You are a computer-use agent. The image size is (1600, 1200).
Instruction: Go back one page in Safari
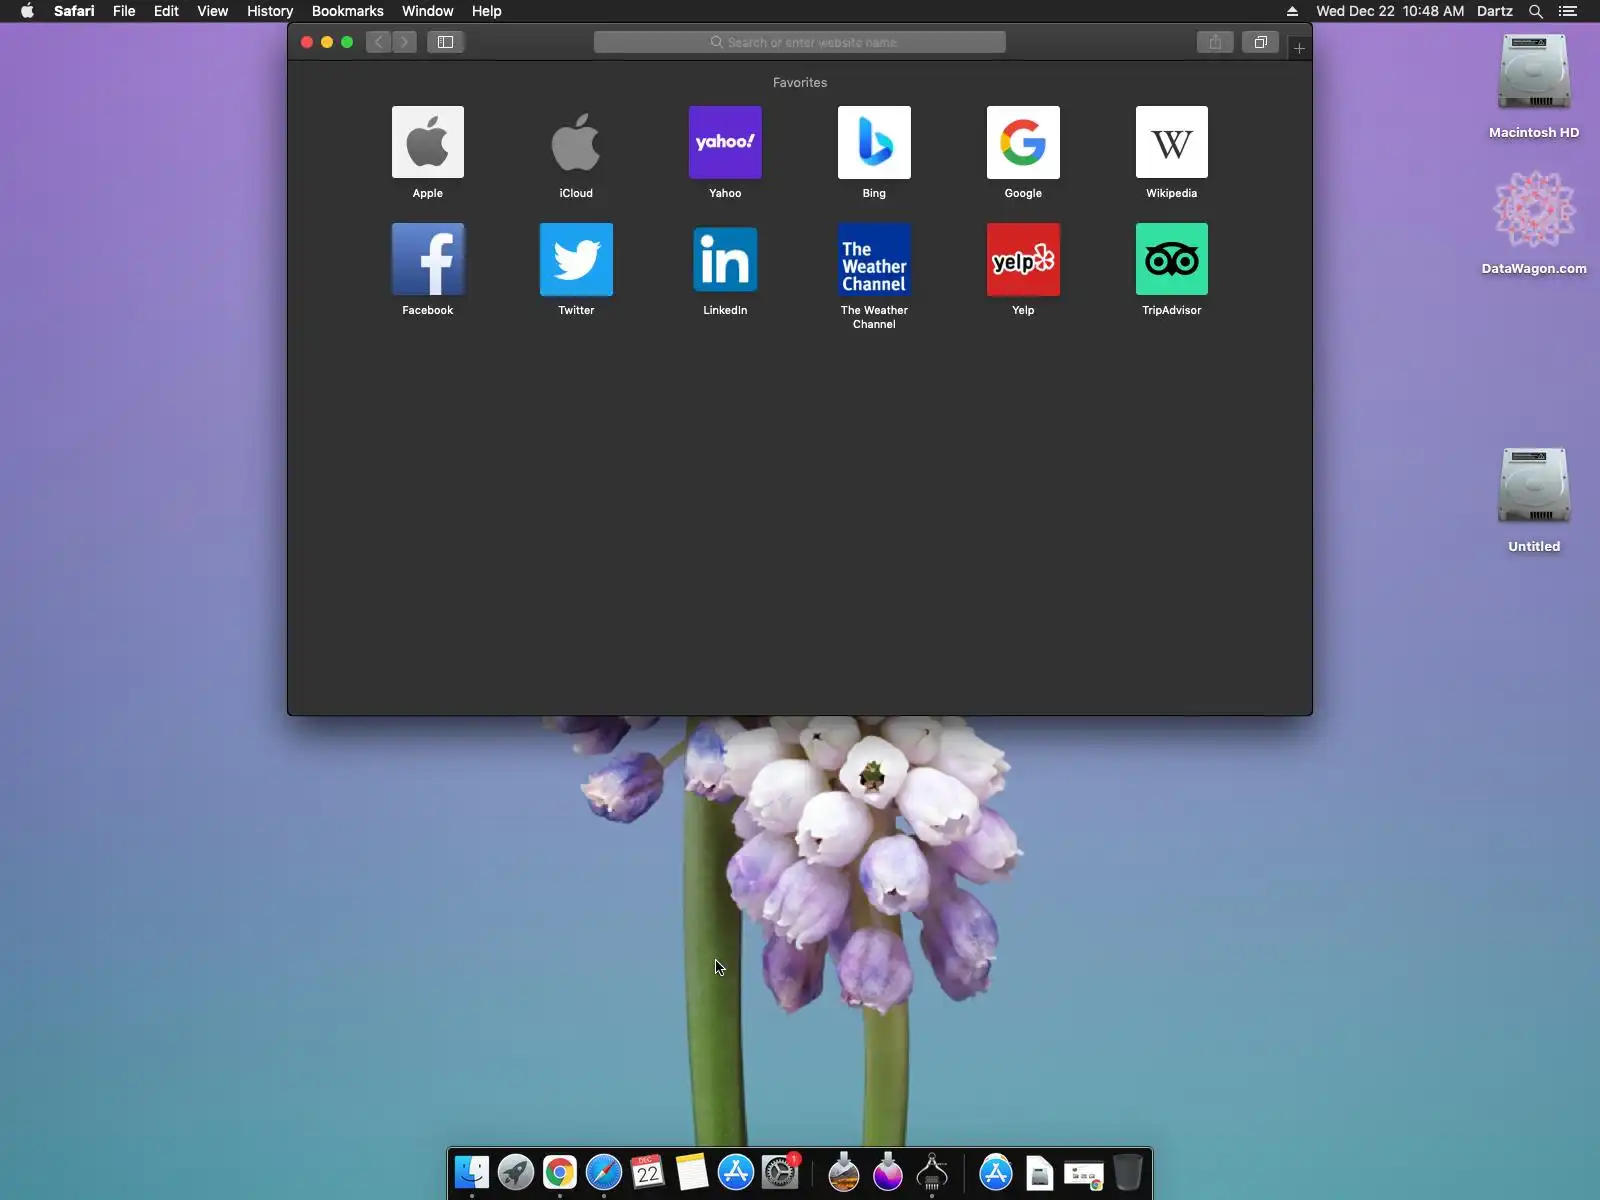tap(378, 42)
